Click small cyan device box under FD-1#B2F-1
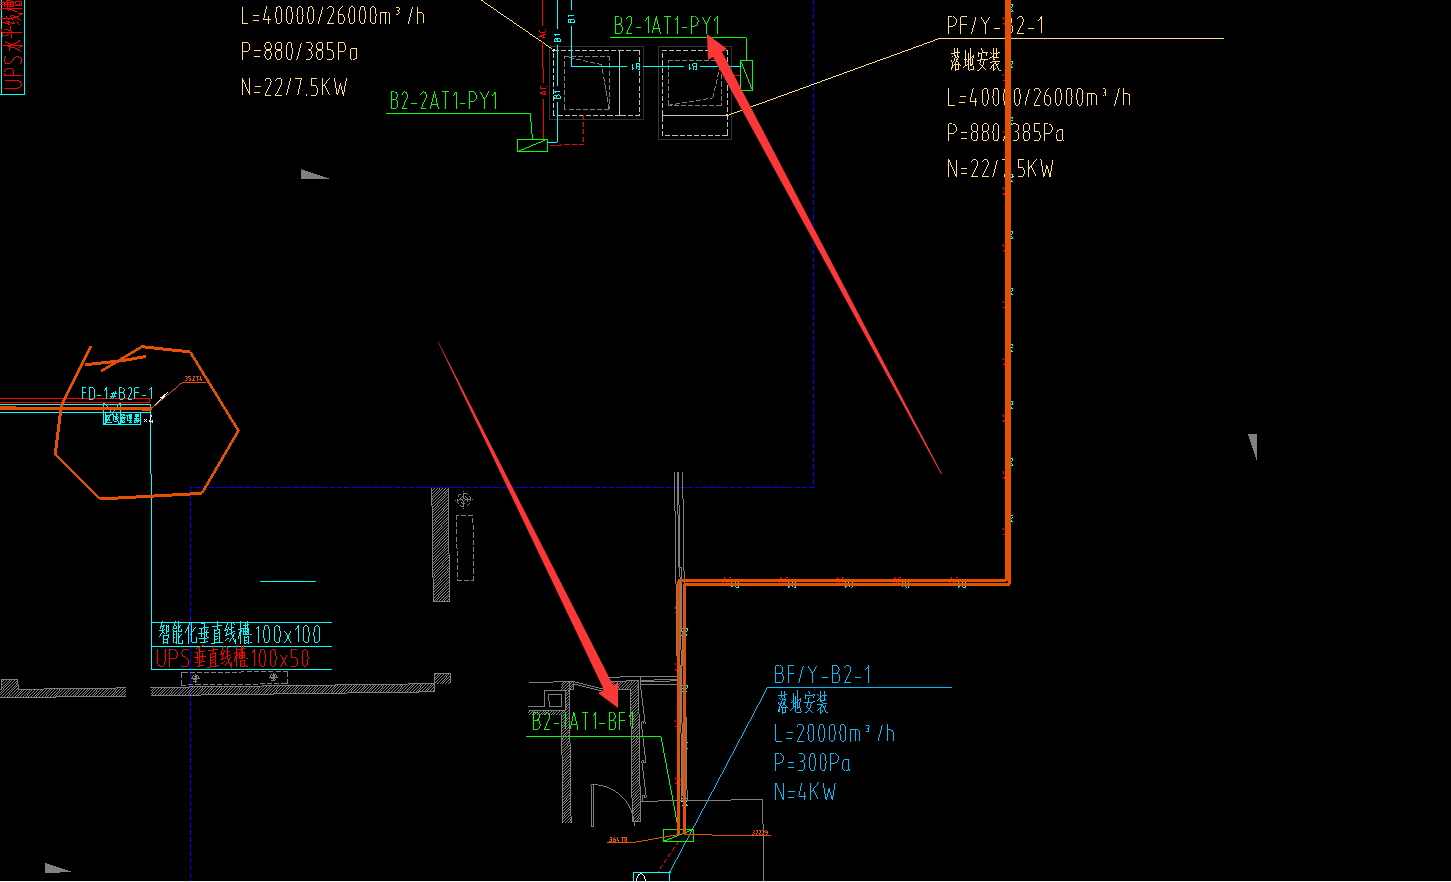Screen dimensions: 1451x882 point(123,419)
